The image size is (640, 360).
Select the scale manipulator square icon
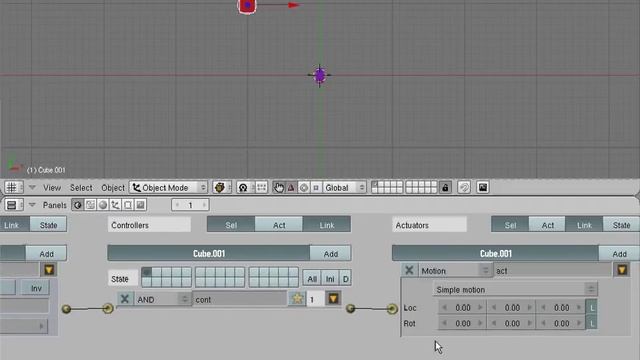point(316,187)
